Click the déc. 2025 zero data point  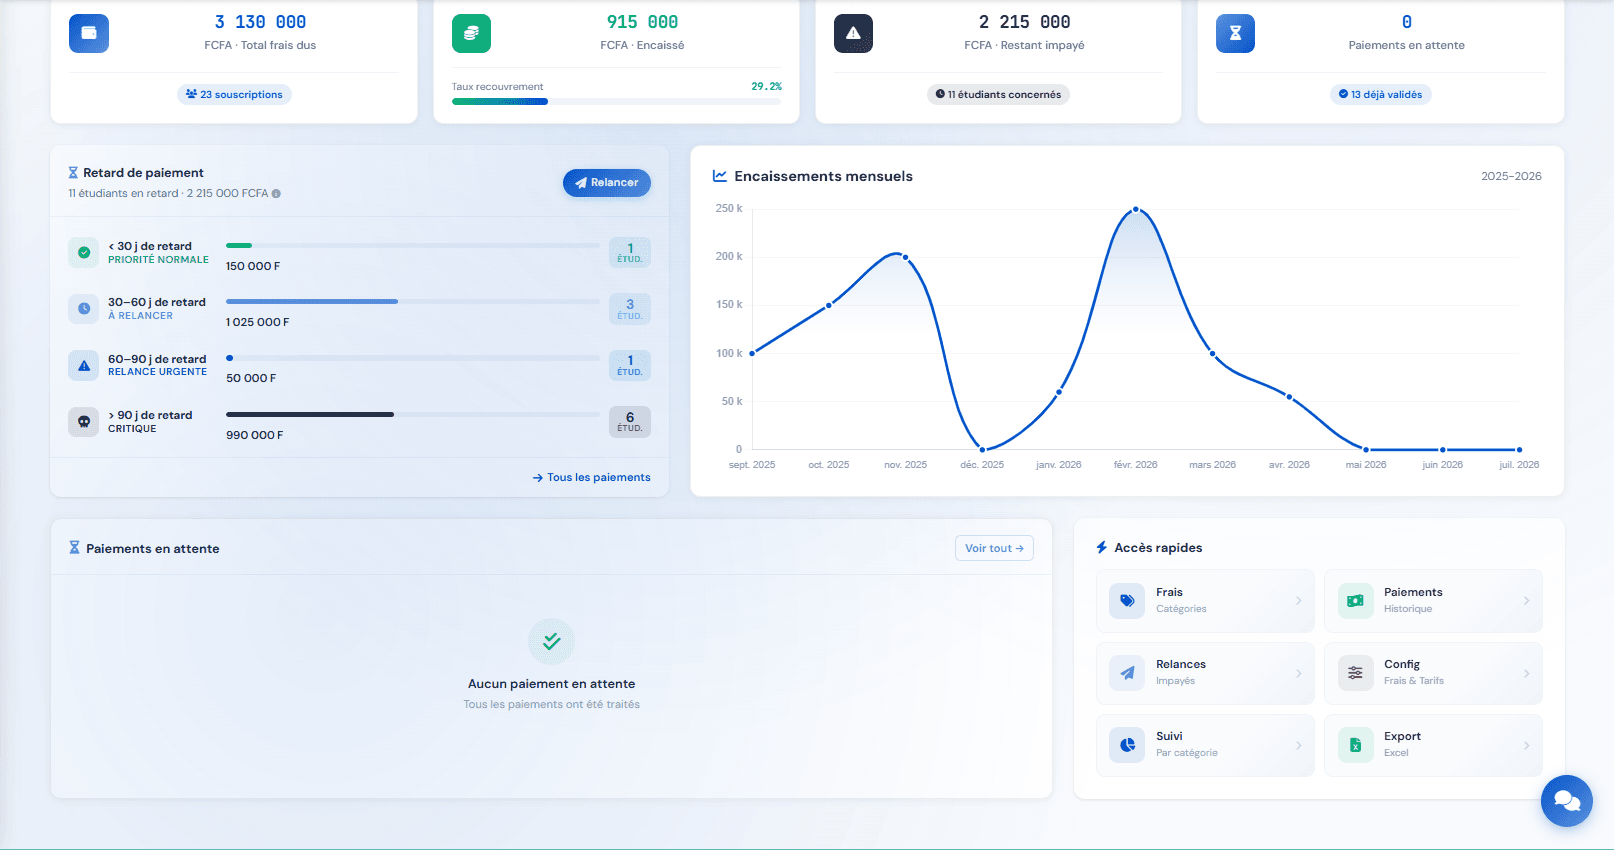pos(982,450)
